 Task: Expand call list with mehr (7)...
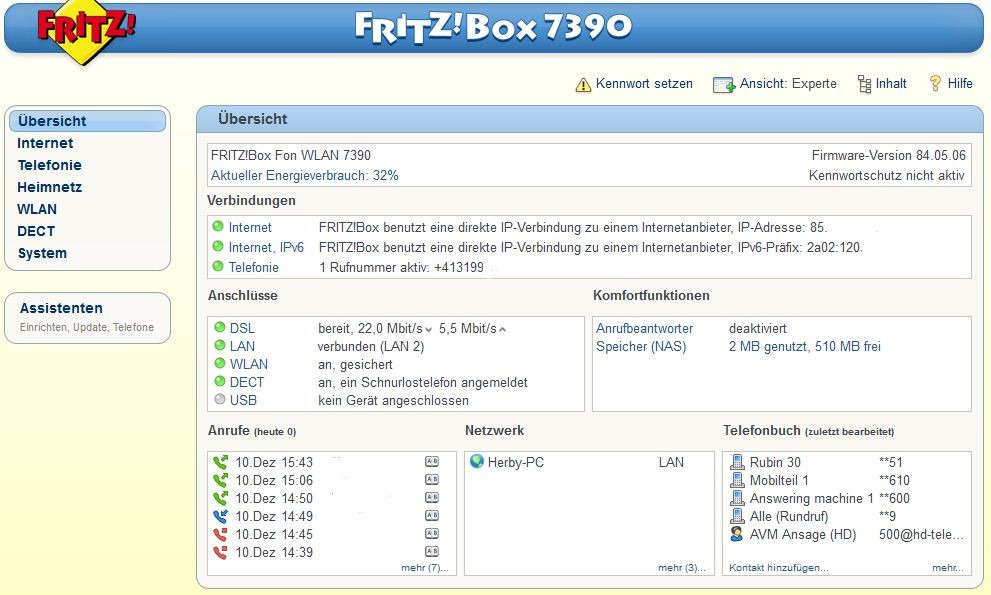click(x=425, y=568)
